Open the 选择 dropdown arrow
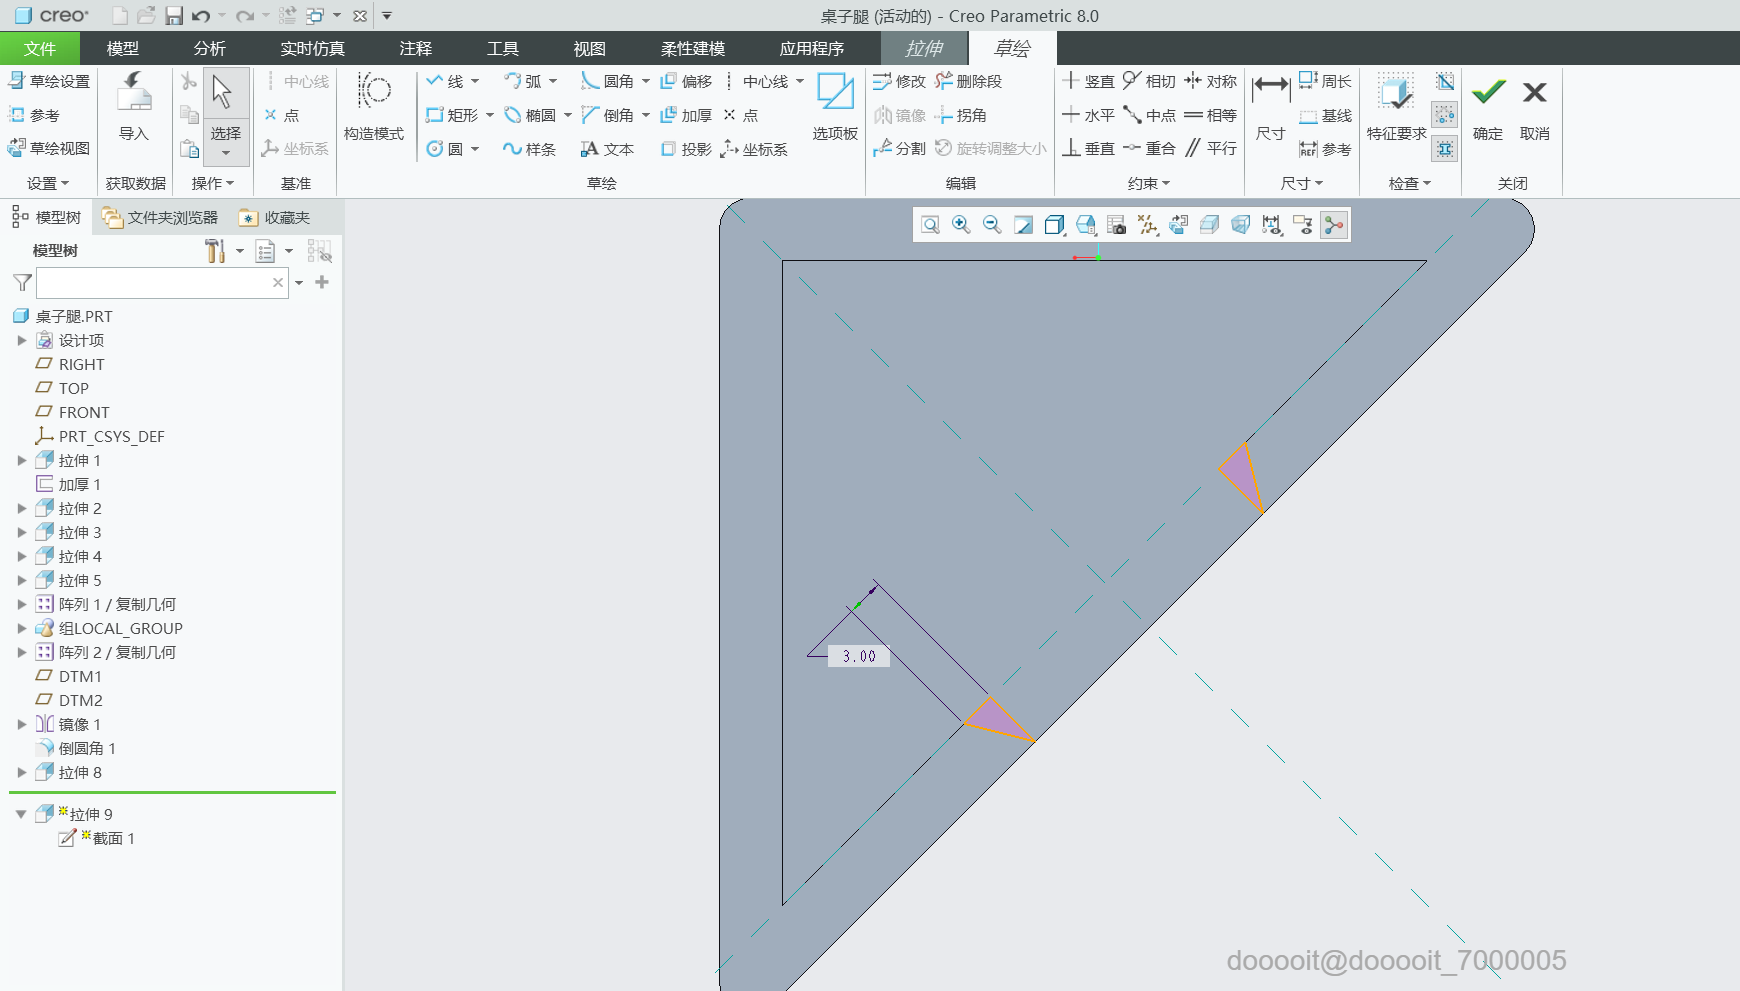 226,154
